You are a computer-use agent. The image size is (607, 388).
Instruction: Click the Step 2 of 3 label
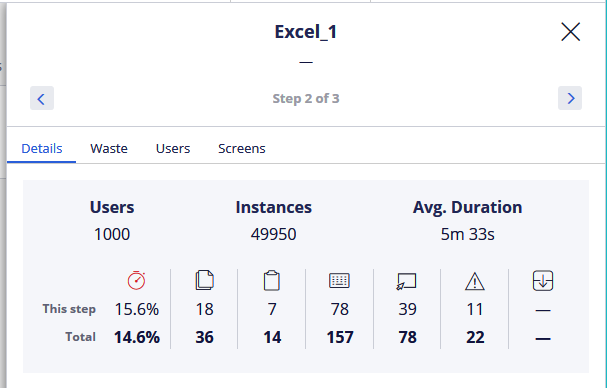pyautogui.click(x=306, y=98)
